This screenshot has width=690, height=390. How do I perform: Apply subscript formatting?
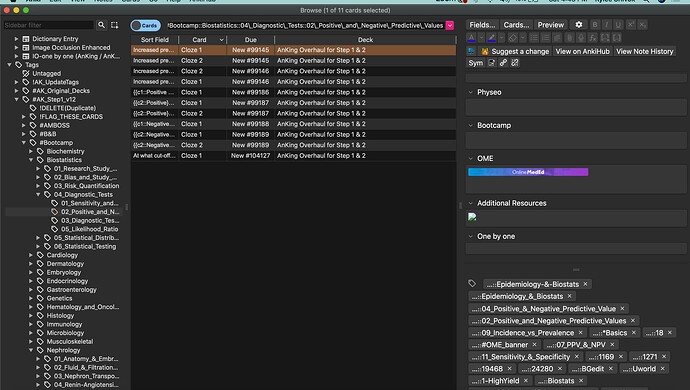(x=642, y=25)
